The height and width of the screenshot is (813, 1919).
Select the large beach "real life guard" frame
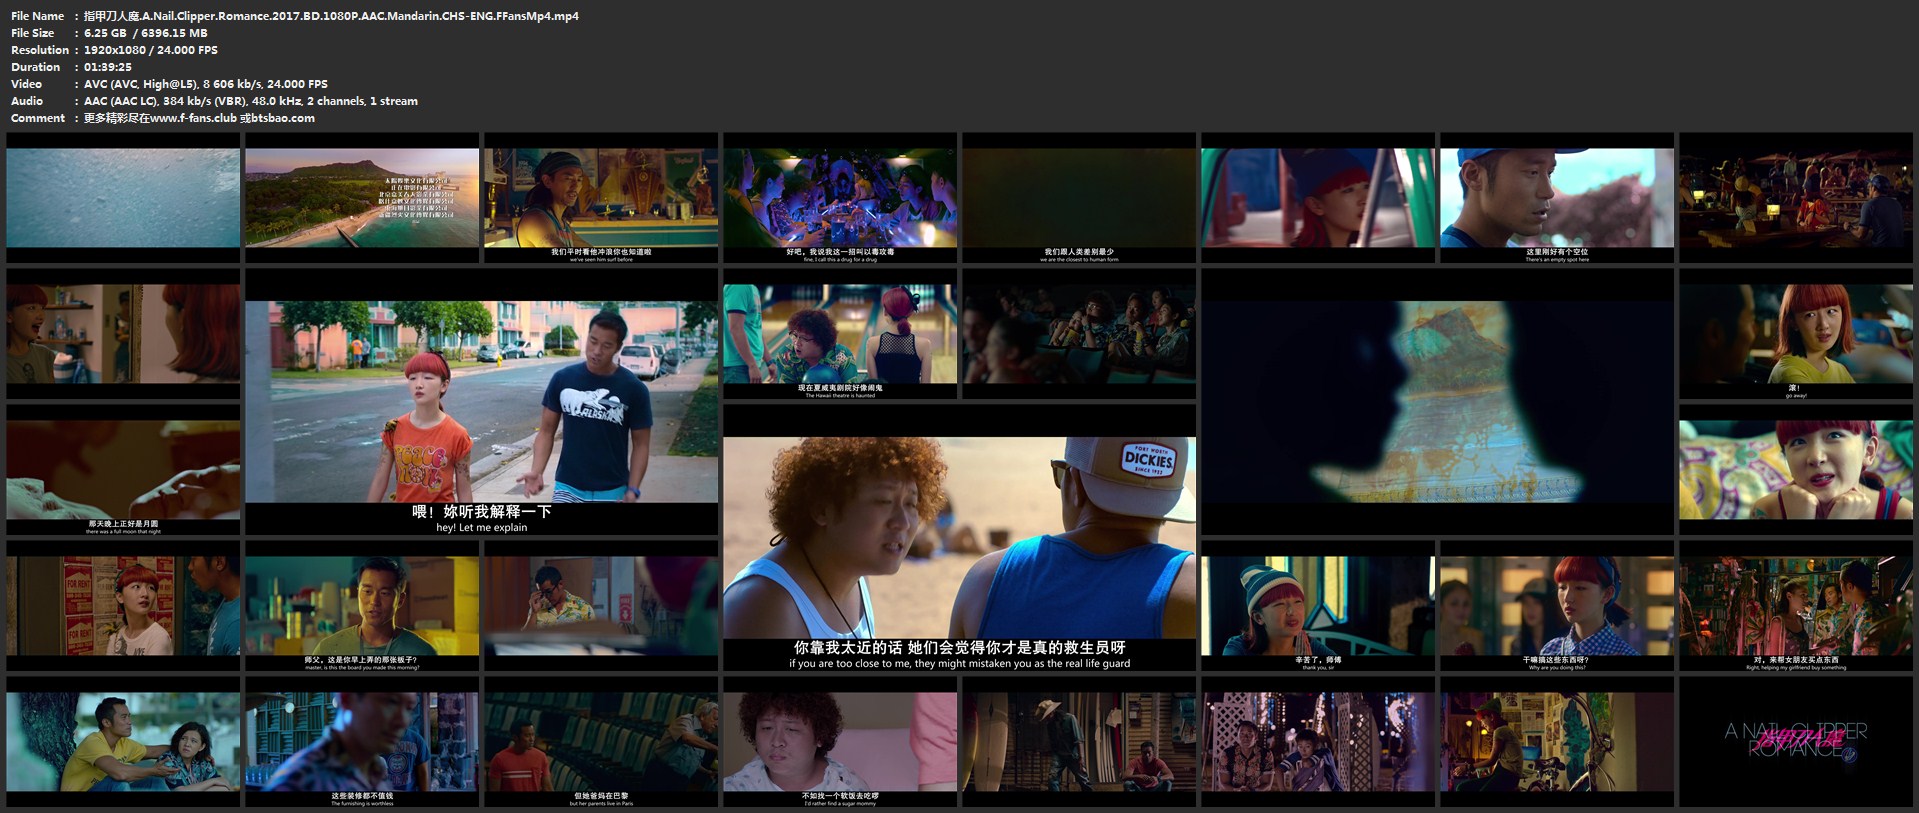[x=959, y=537]
